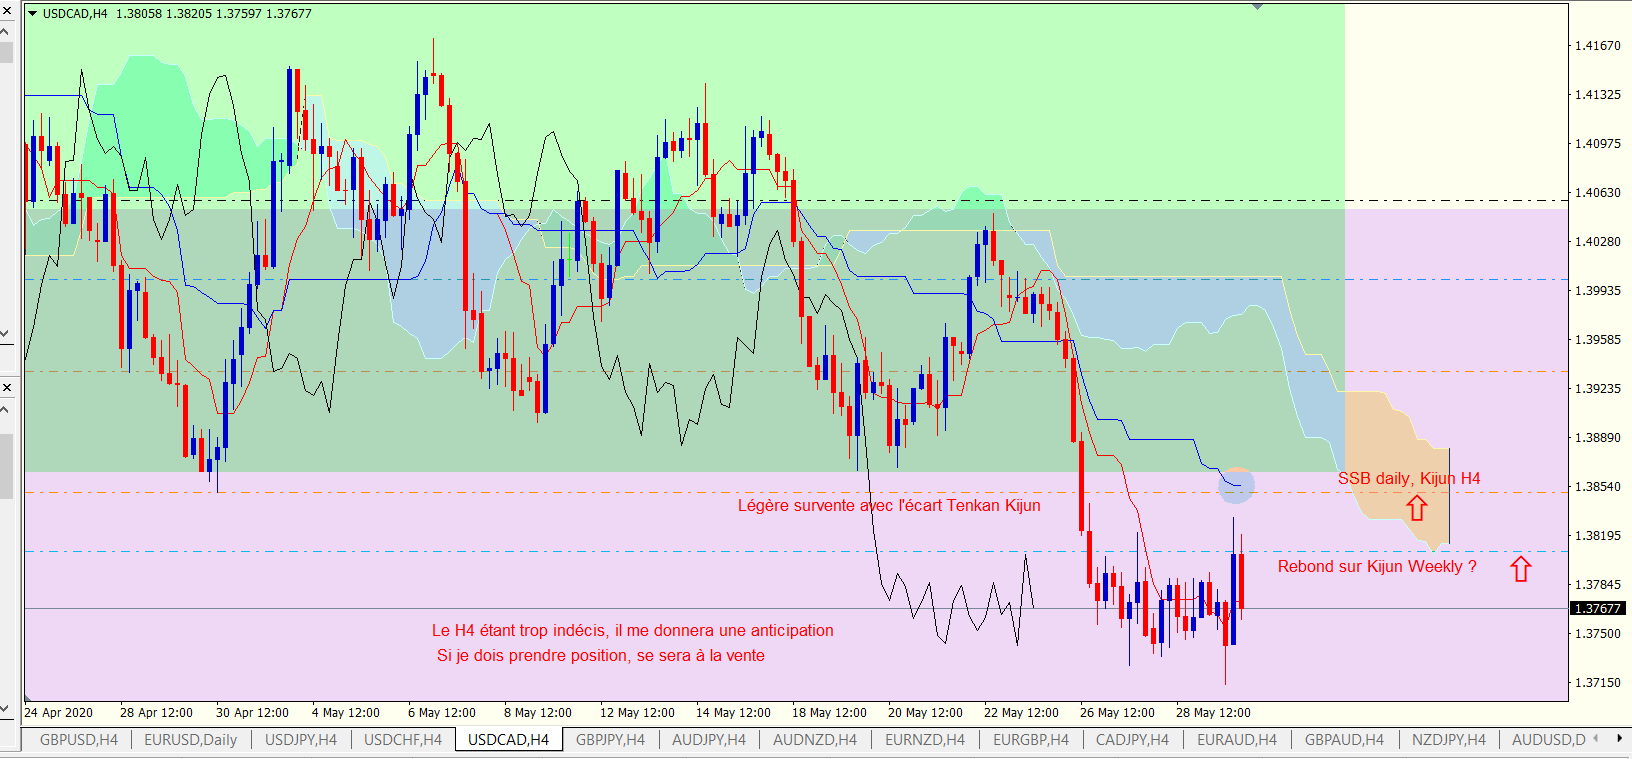
Task: Switch to the EURUSD,Daily chart tab
Action: tap(190, 740)
